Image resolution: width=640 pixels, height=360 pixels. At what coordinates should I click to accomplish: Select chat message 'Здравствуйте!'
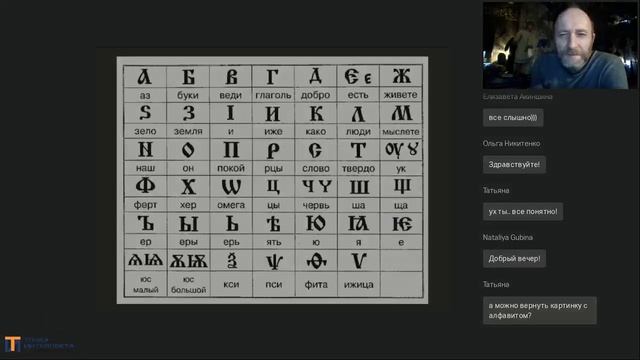click(x=514, y=164)
